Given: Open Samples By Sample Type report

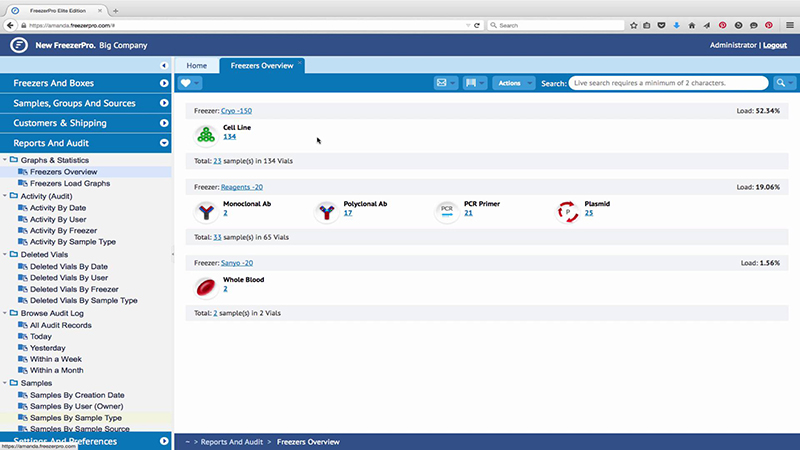Looking at the screenshot, I should point(76,418).
